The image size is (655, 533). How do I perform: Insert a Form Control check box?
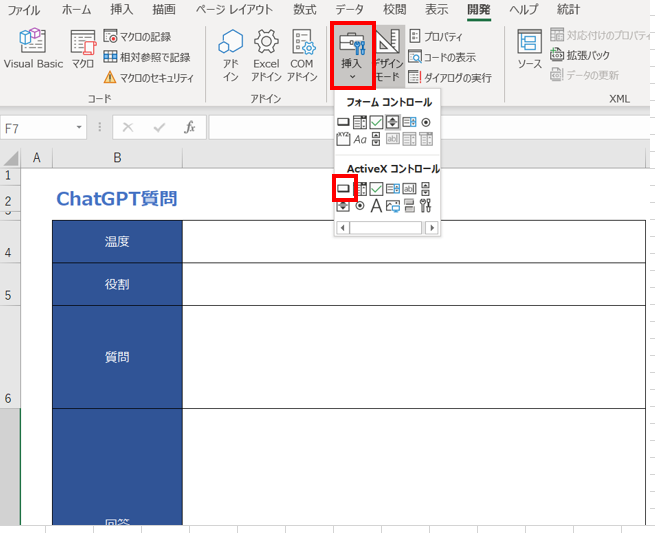pyautogui.click(x=376, y=122)
